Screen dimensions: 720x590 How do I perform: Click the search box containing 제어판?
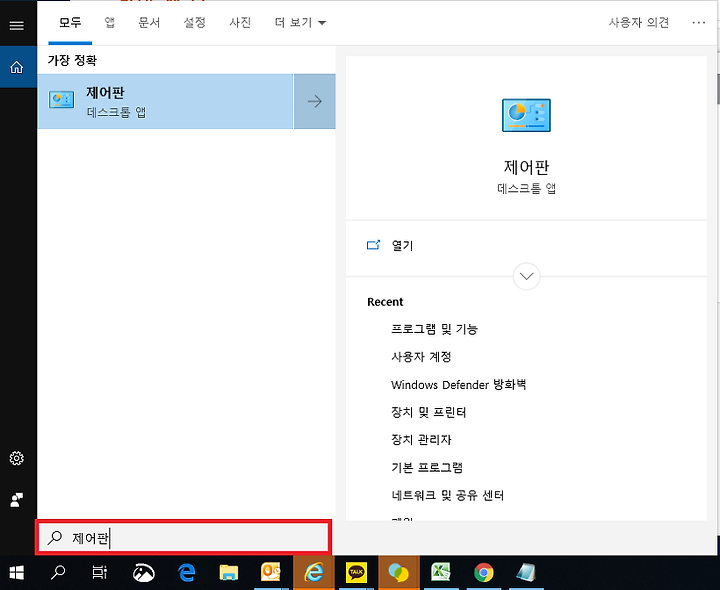click(184, 538)
